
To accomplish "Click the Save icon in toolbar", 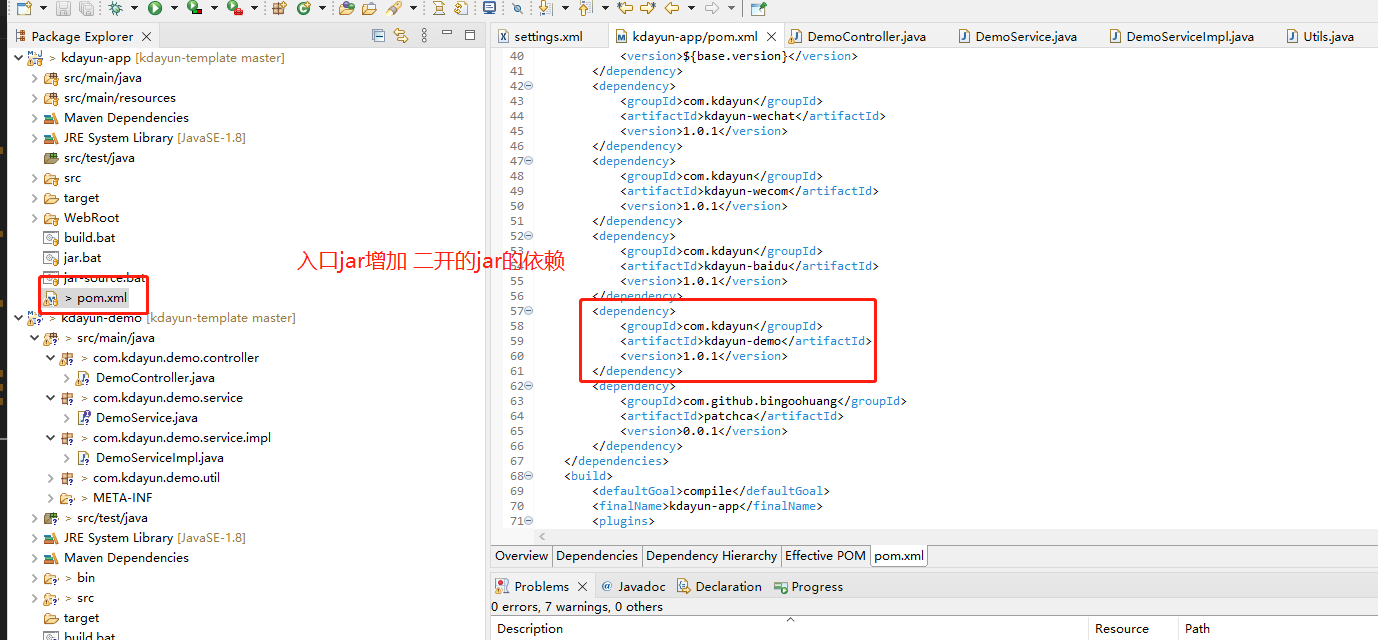I will (x=64, y=9).
